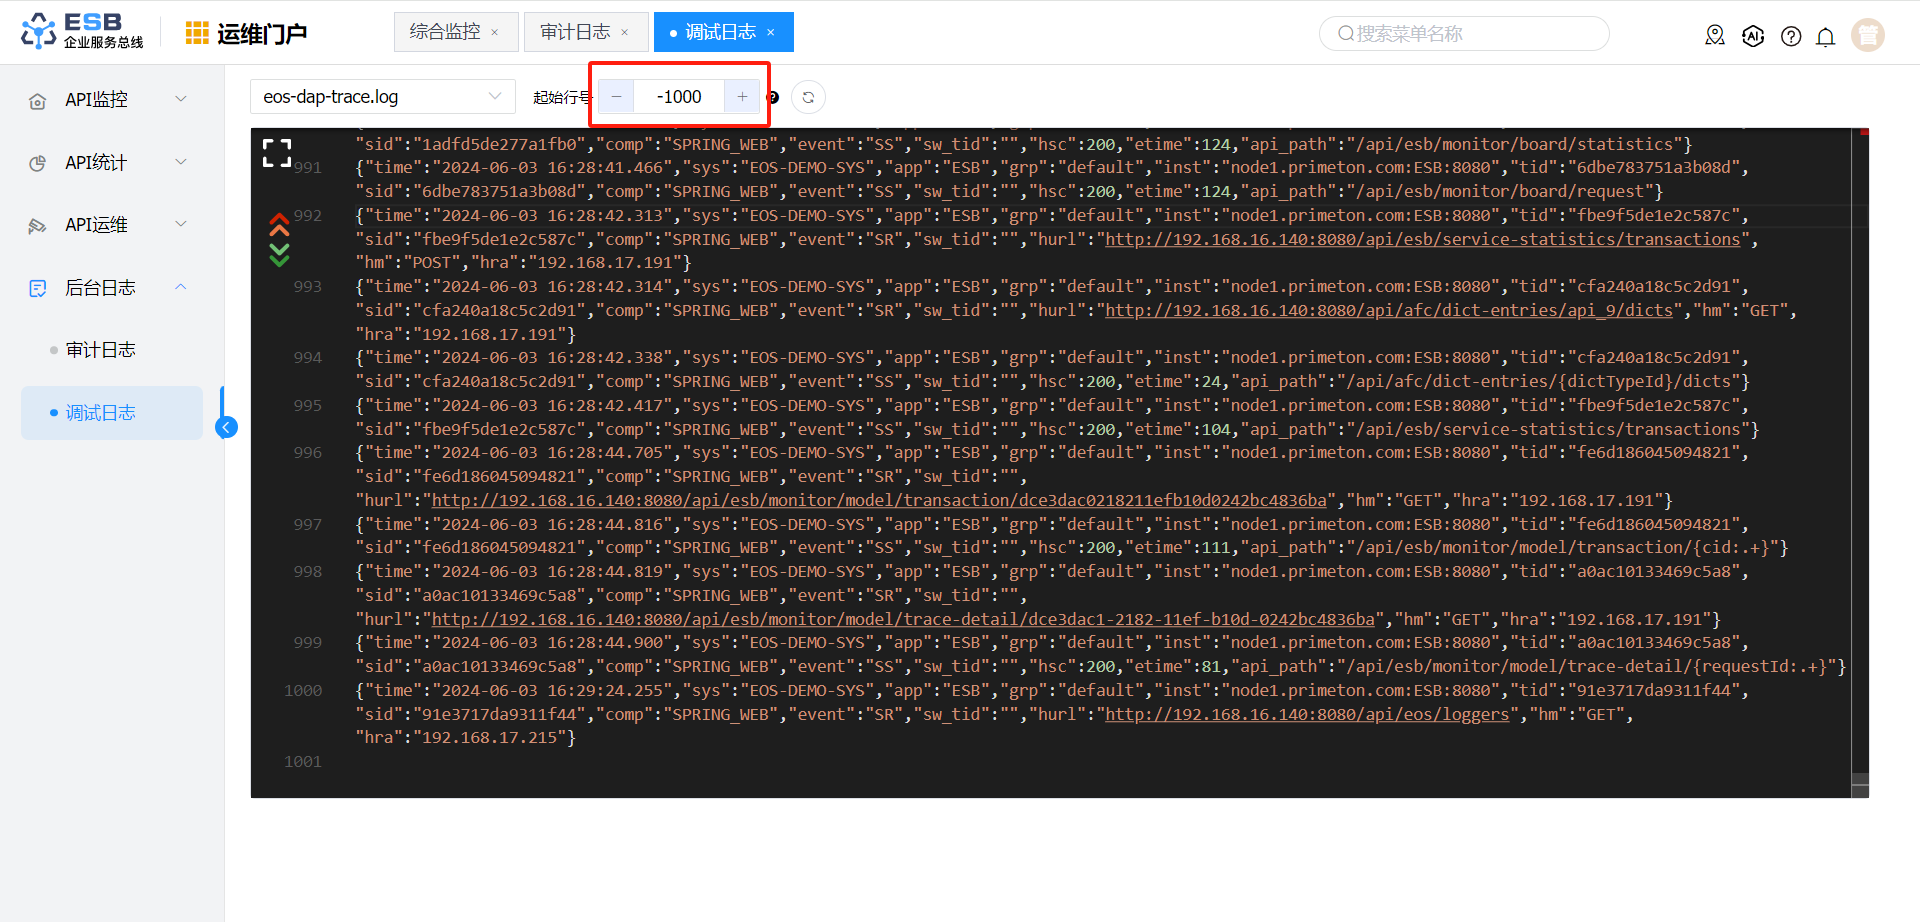
Task: Click the empty line number 1001
Action: tap(303, 761)
